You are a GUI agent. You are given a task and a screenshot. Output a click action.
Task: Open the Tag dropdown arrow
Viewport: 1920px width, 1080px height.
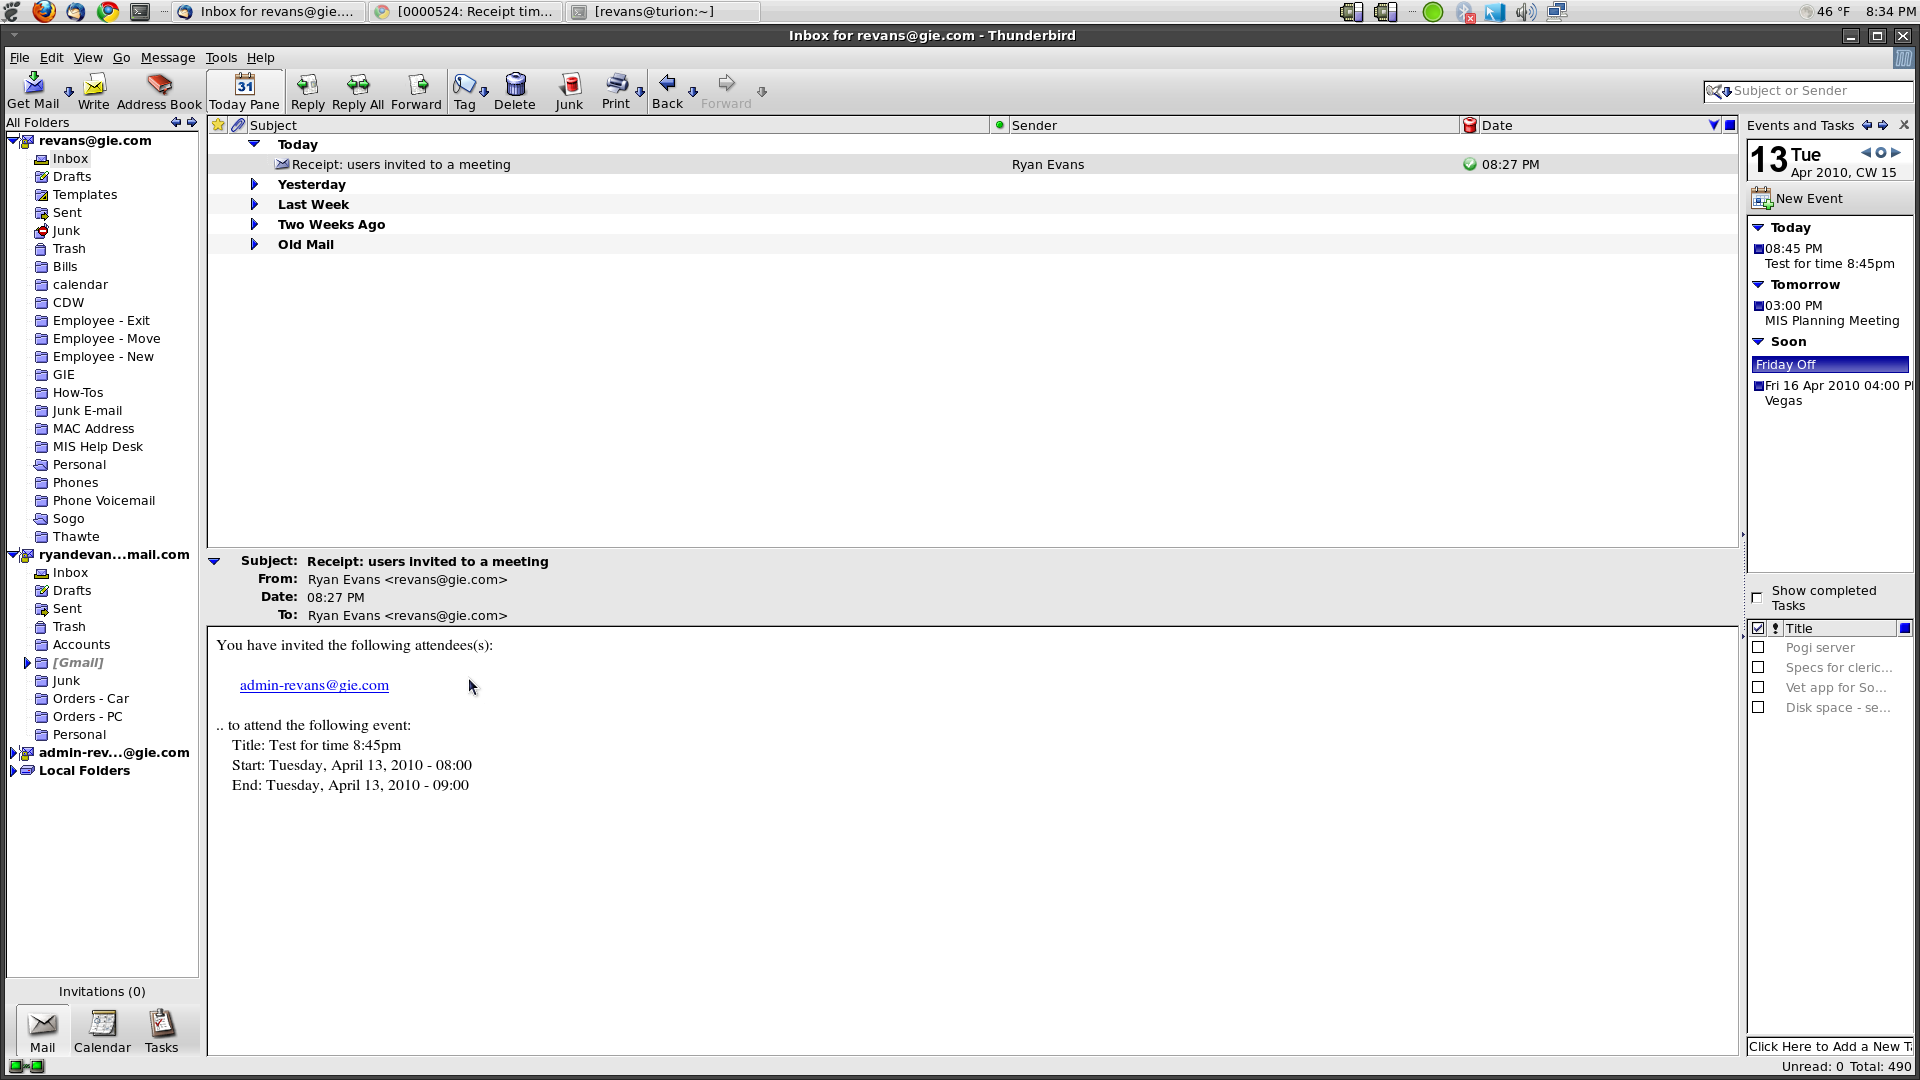click(x=485, y=92)
